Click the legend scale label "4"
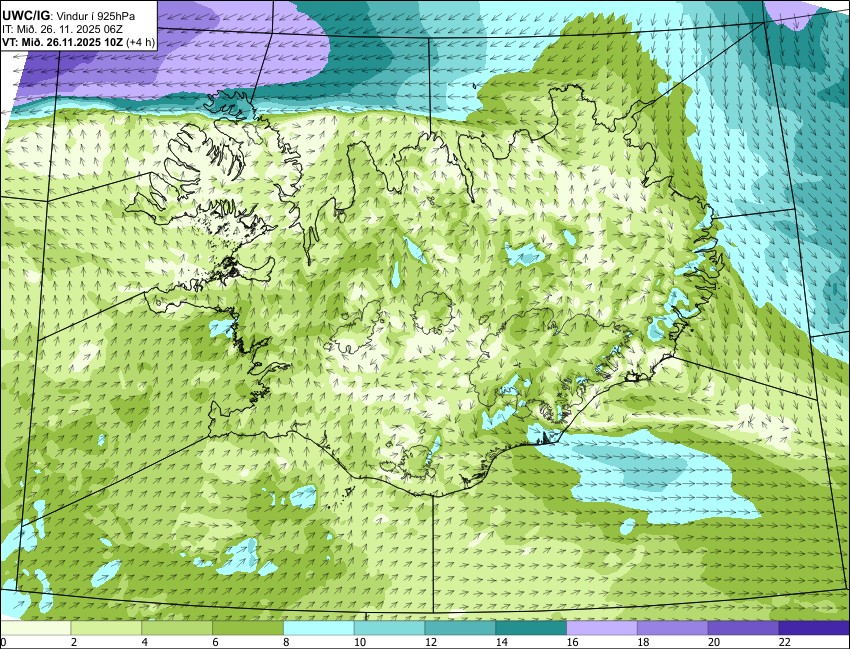The width and height of the screenshot is (850, 649). pyautogui.click(x=145, y=642)
